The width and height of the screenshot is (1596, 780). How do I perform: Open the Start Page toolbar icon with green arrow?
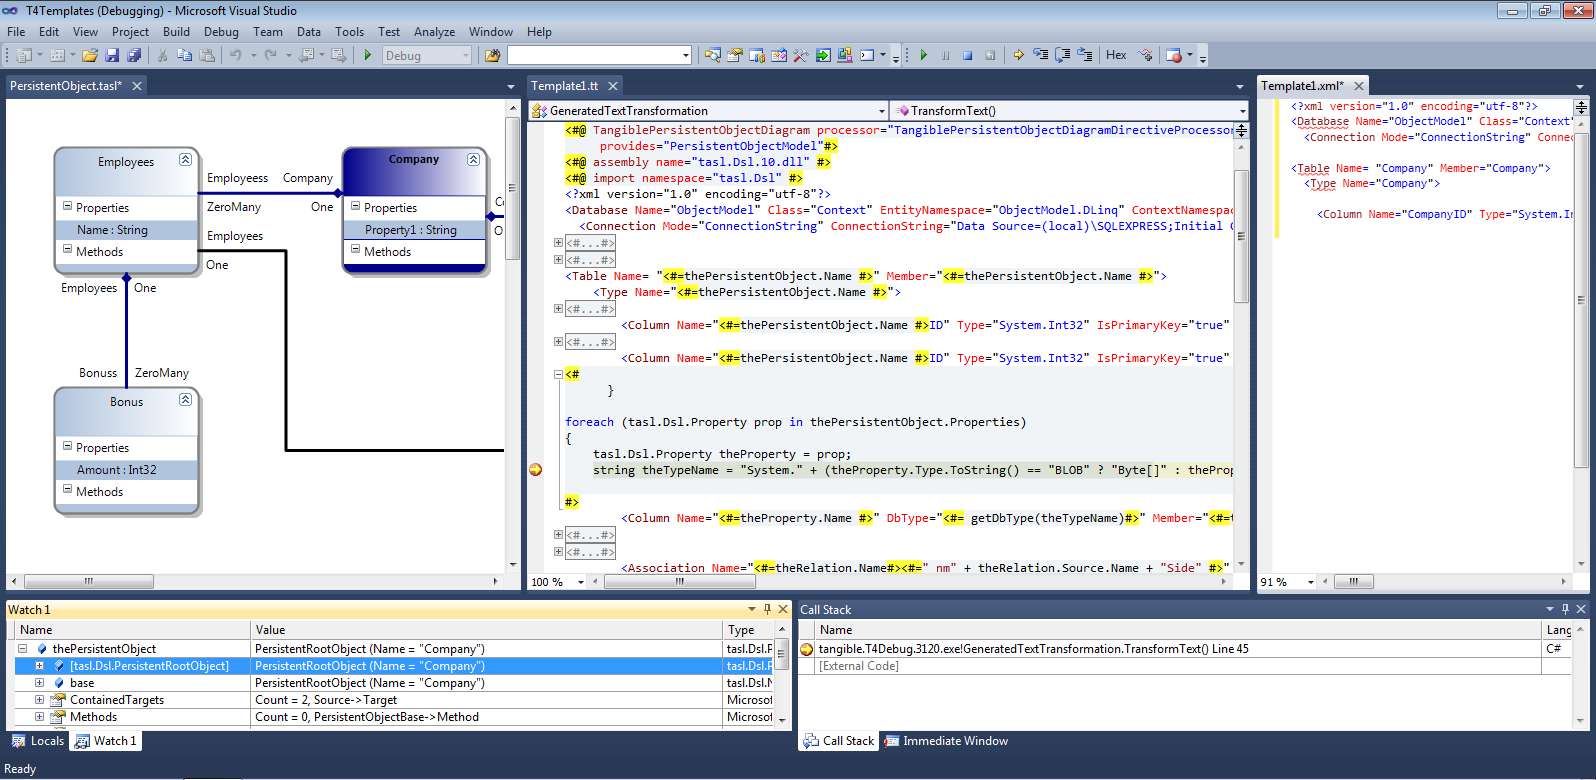[x=823, y=55]
